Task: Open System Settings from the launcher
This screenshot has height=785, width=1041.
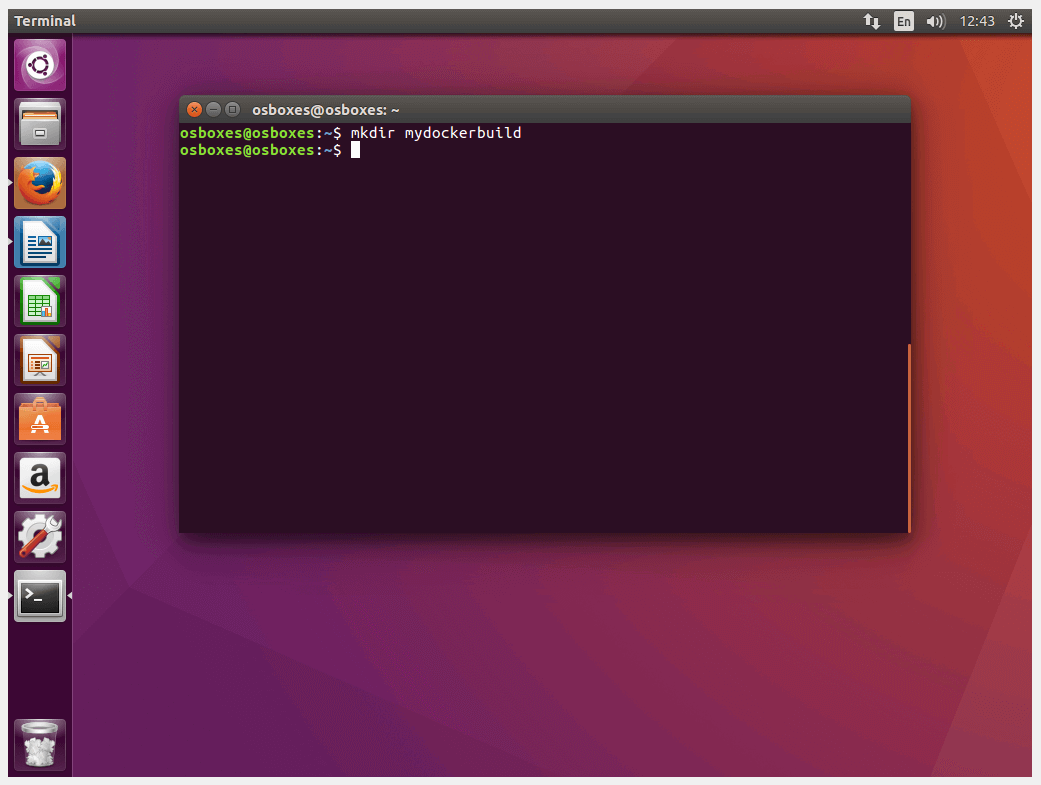Action: click(x=39, y=537)
